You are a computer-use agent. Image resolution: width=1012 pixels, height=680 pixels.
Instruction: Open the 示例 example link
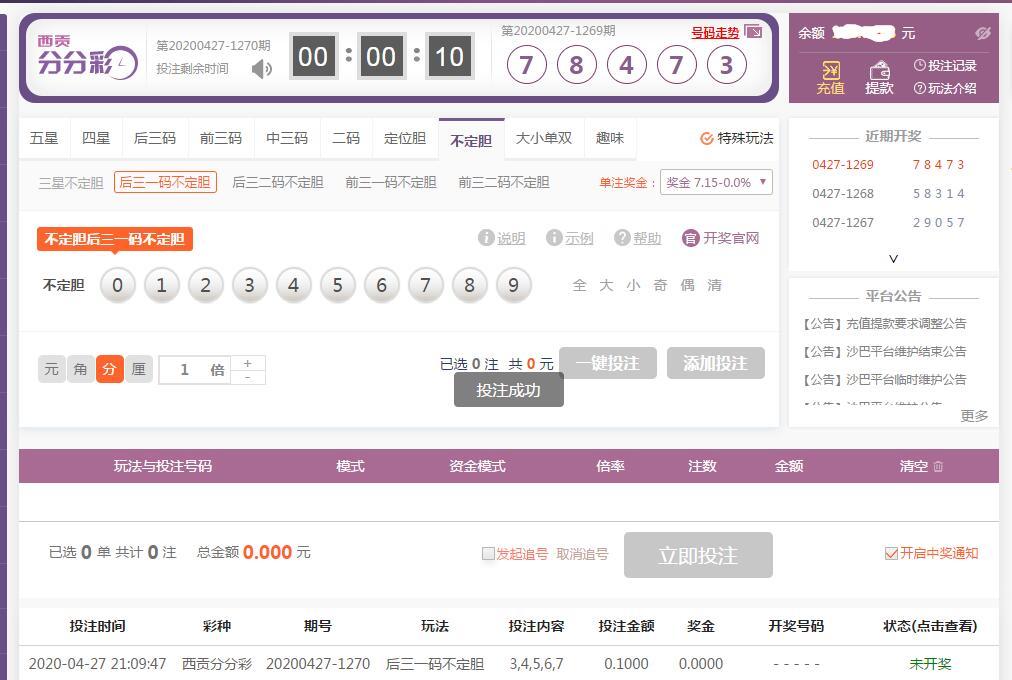click(x=570, y=238)
